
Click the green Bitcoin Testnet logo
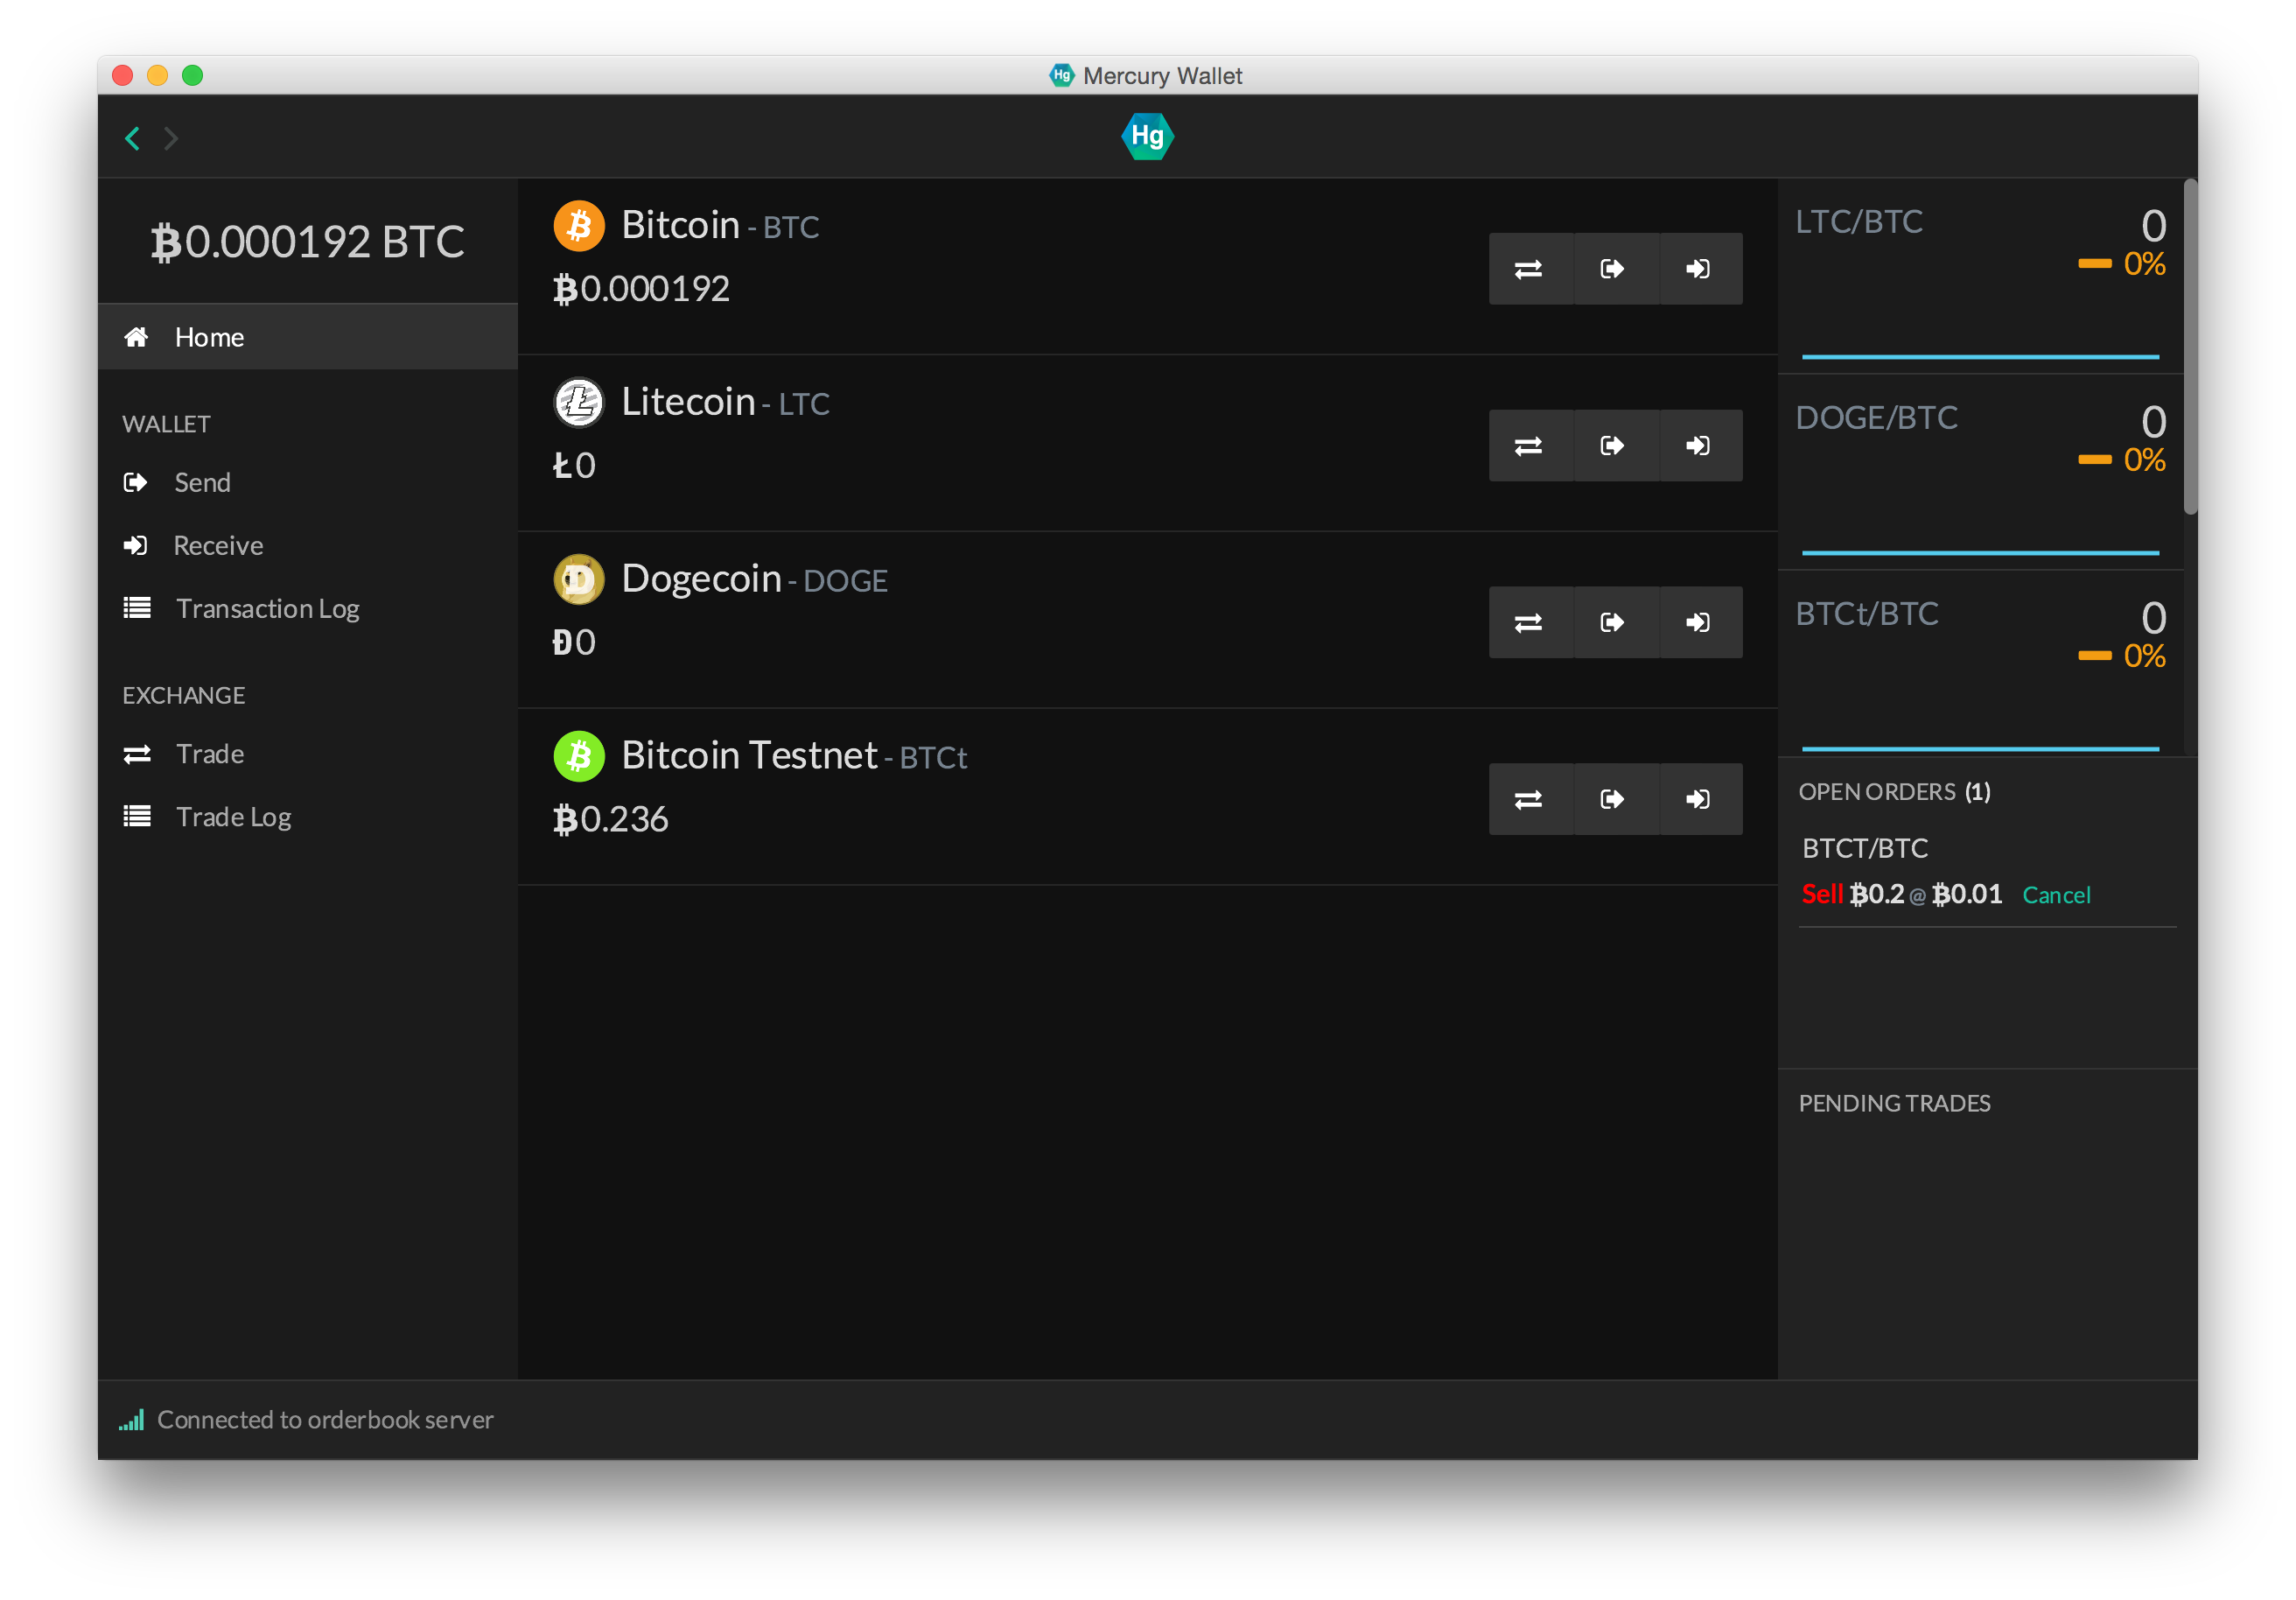pos(579,756)
